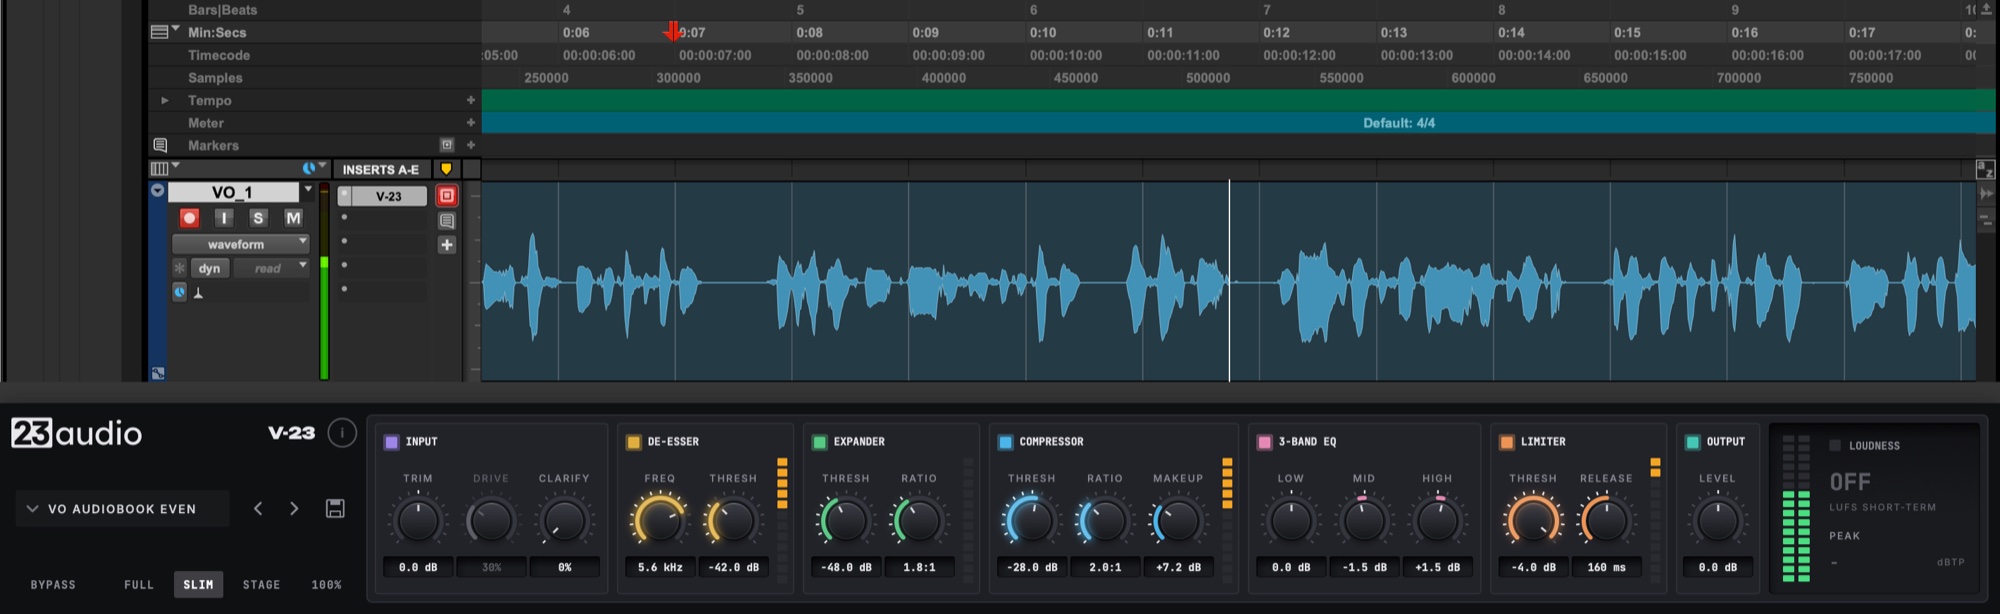Open the VO_1 track name dropdown arrow
2000x614 pixels.
tap(308, 189)
